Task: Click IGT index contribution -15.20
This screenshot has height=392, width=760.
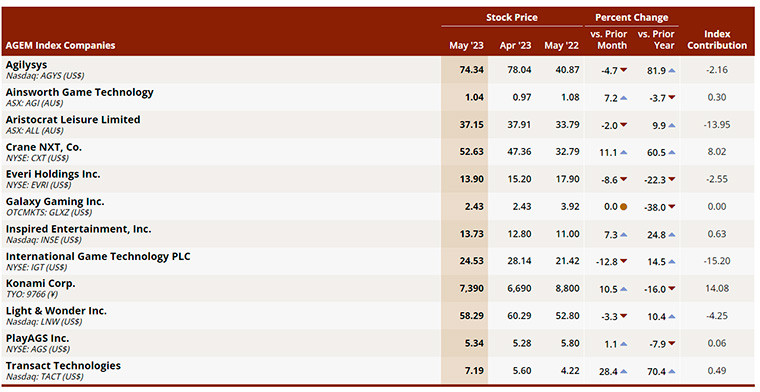Action: pos(717,262)
